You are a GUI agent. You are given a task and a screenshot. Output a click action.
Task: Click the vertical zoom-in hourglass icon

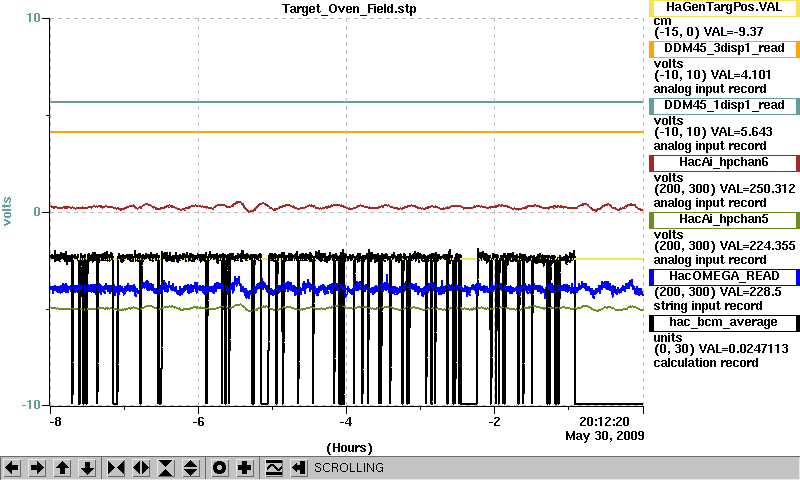[166, 468]
